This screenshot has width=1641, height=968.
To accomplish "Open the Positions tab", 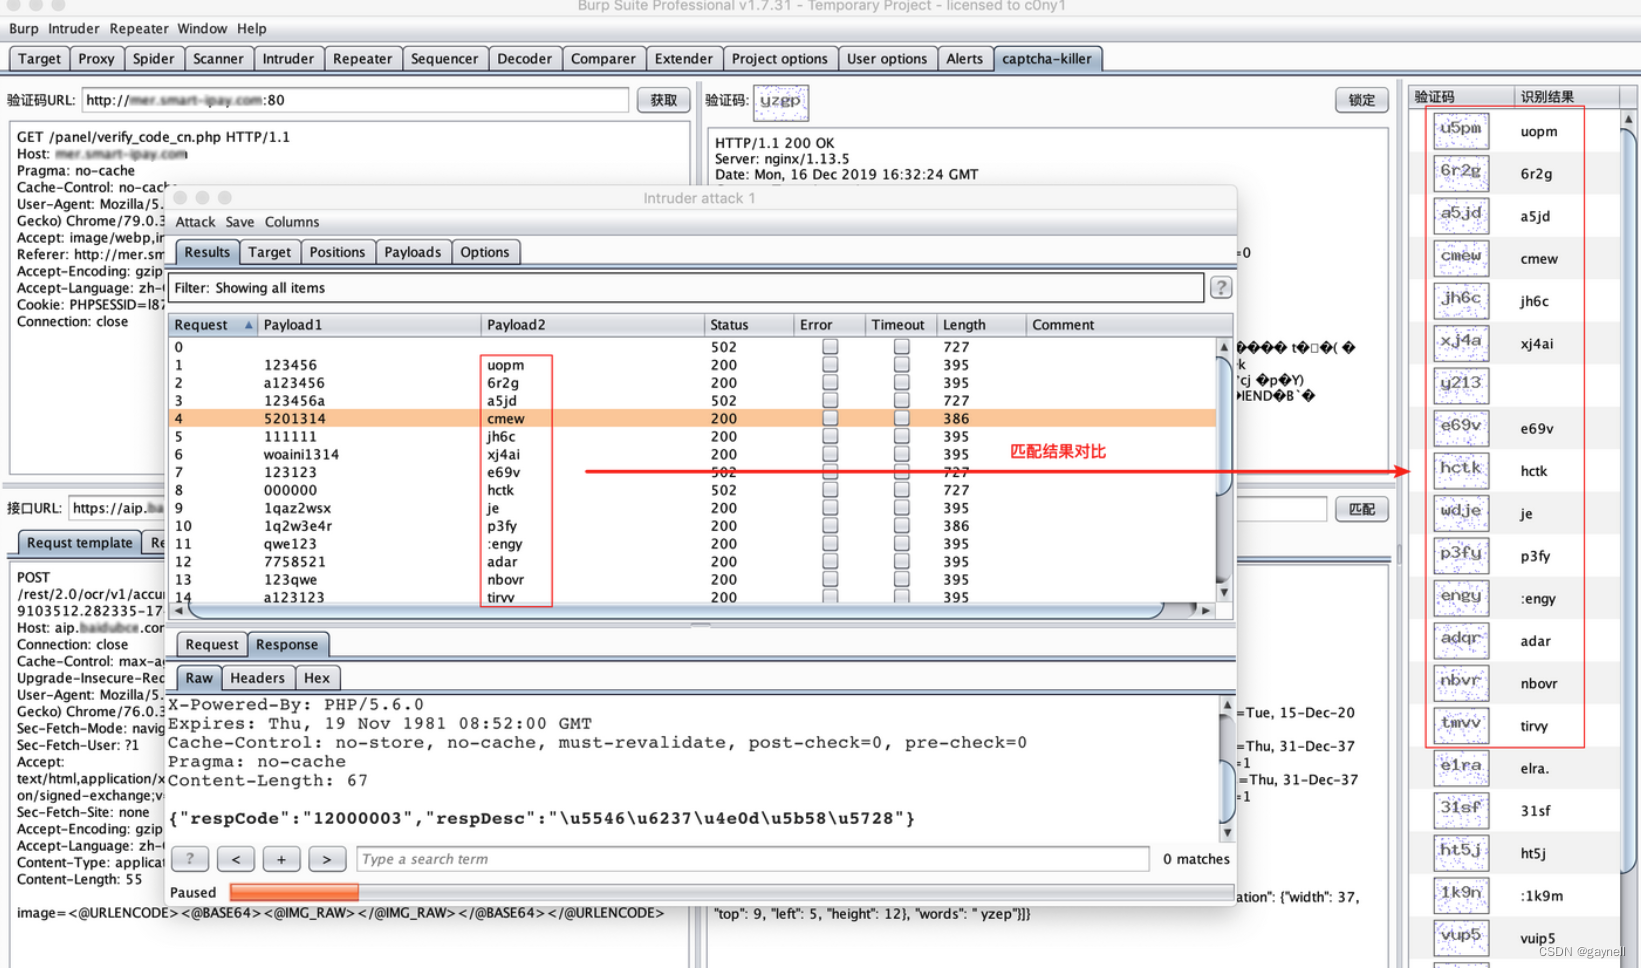I will pos(337,252).
